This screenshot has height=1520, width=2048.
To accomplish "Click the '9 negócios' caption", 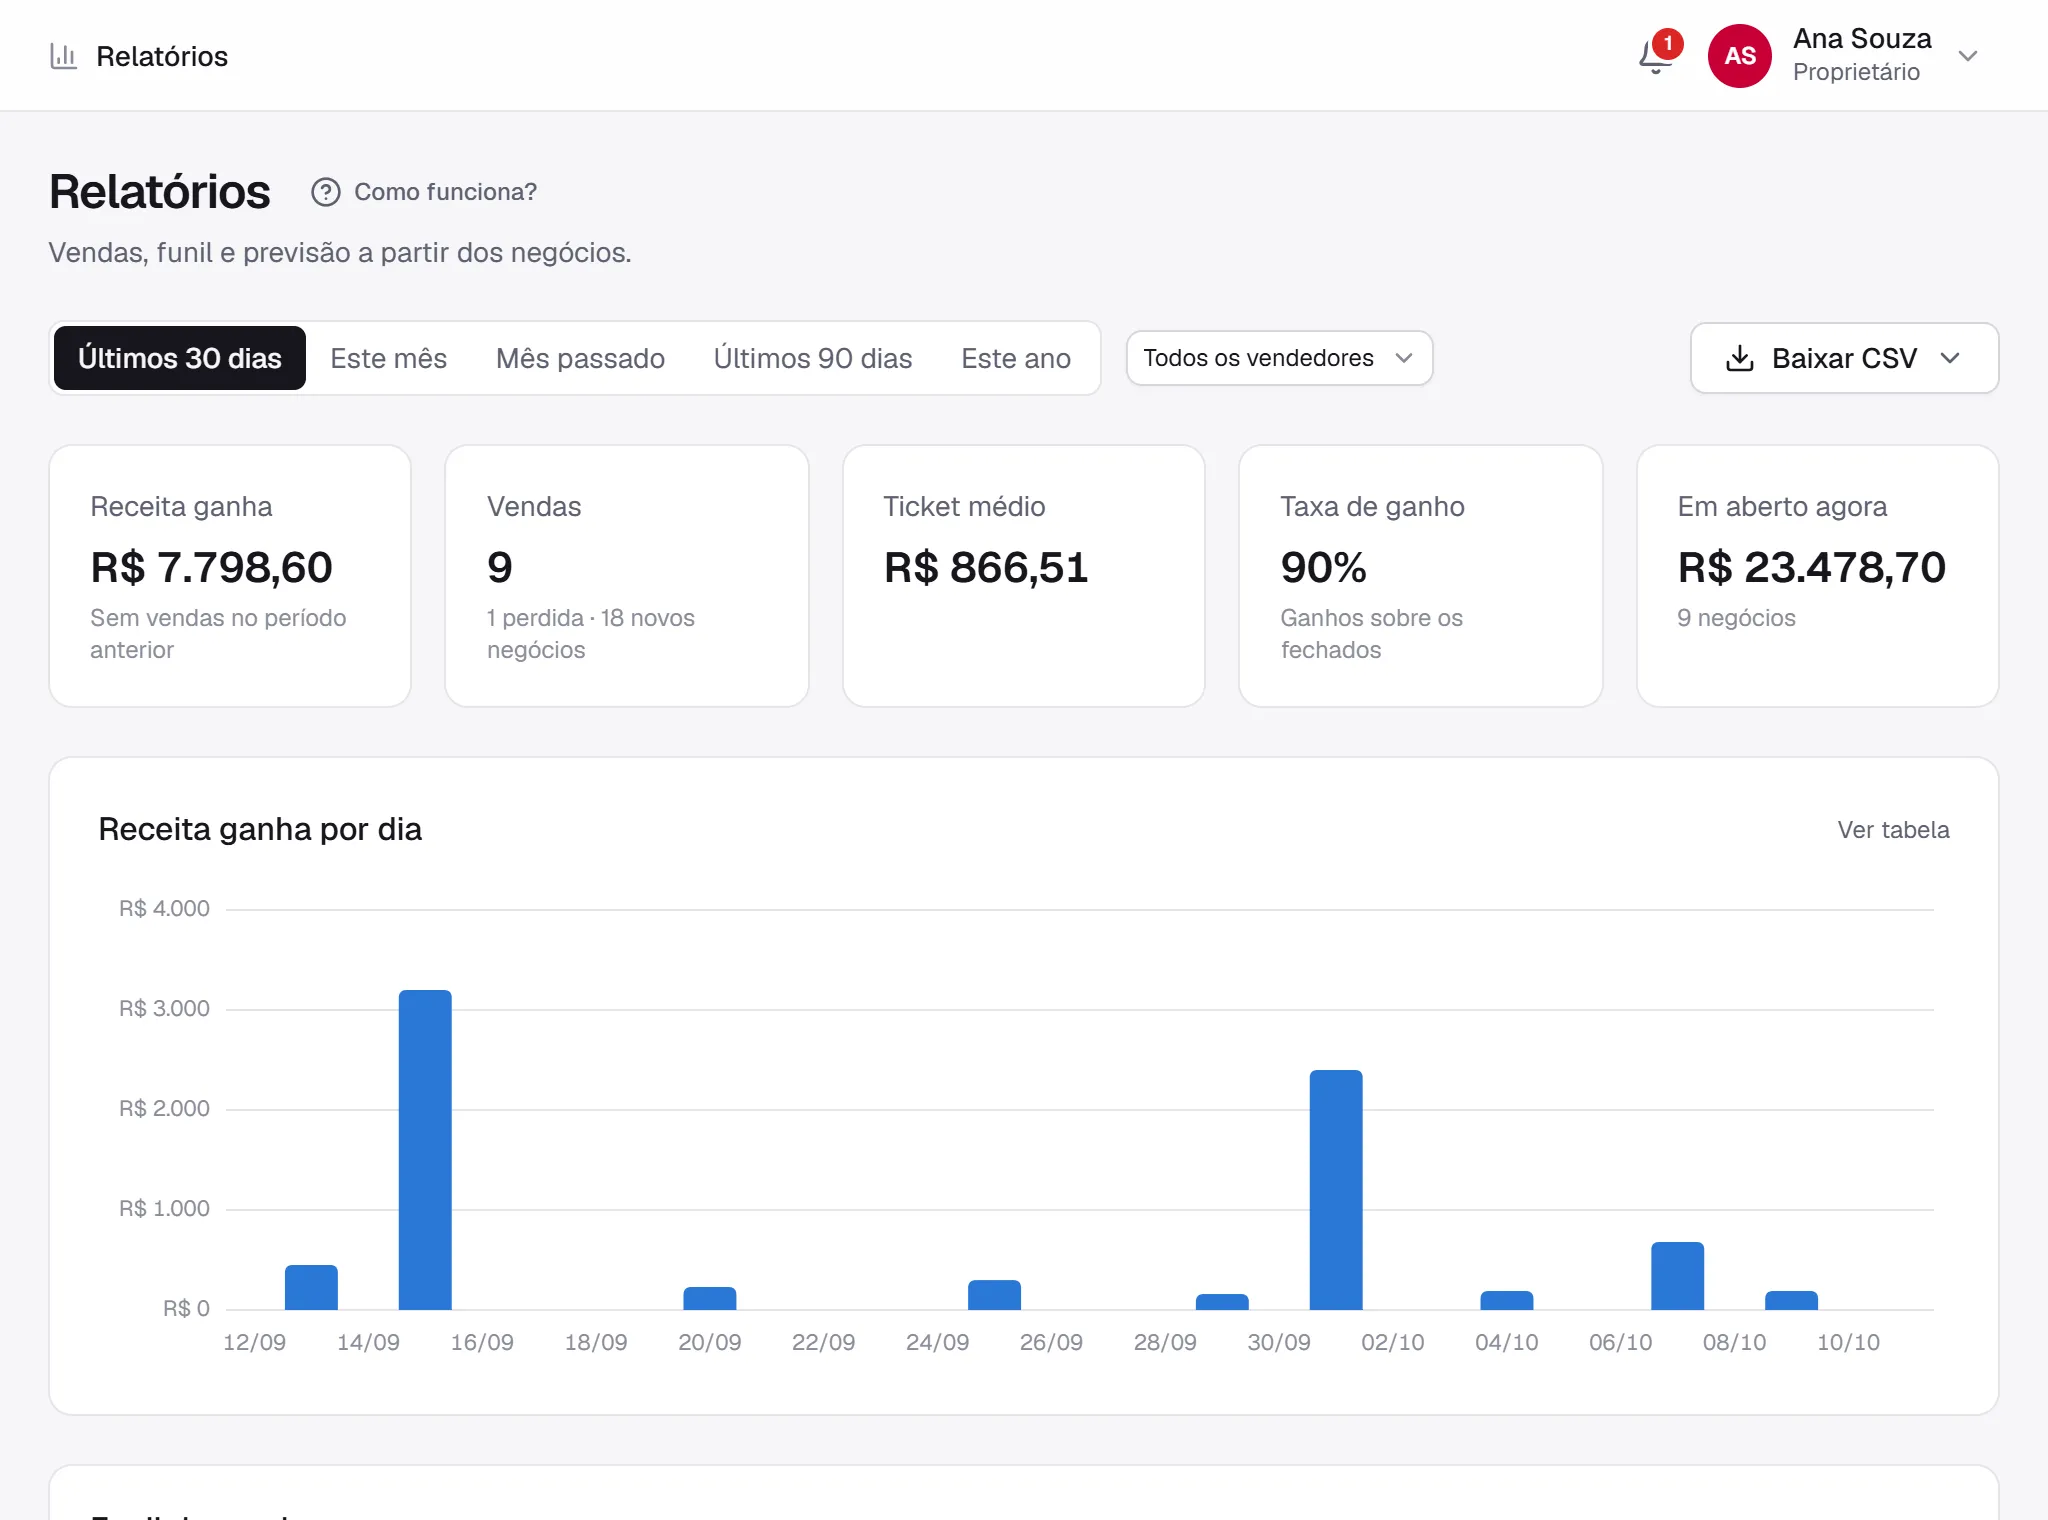I will [x=1737, y=618].
